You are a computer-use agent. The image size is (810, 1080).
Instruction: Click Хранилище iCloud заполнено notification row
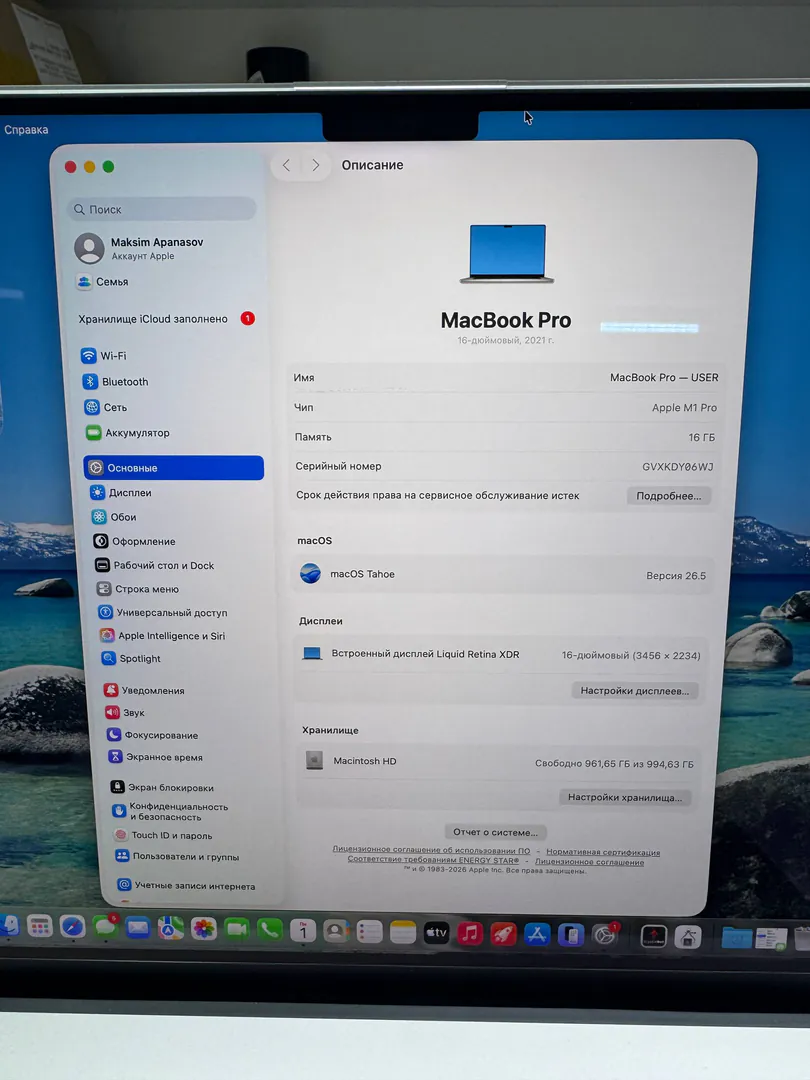pyautogui.click(x=167, y=319)
